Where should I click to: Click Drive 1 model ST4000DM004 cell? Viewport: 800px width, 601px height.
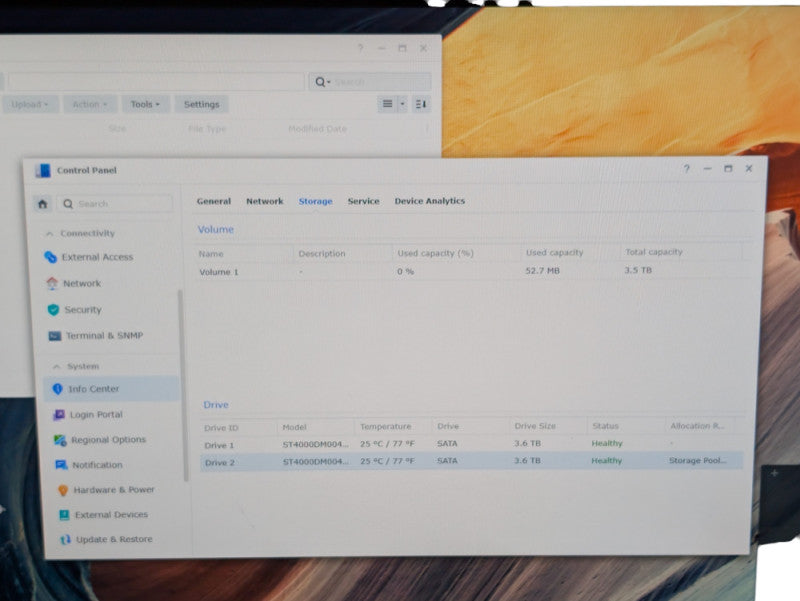[315, 444]
